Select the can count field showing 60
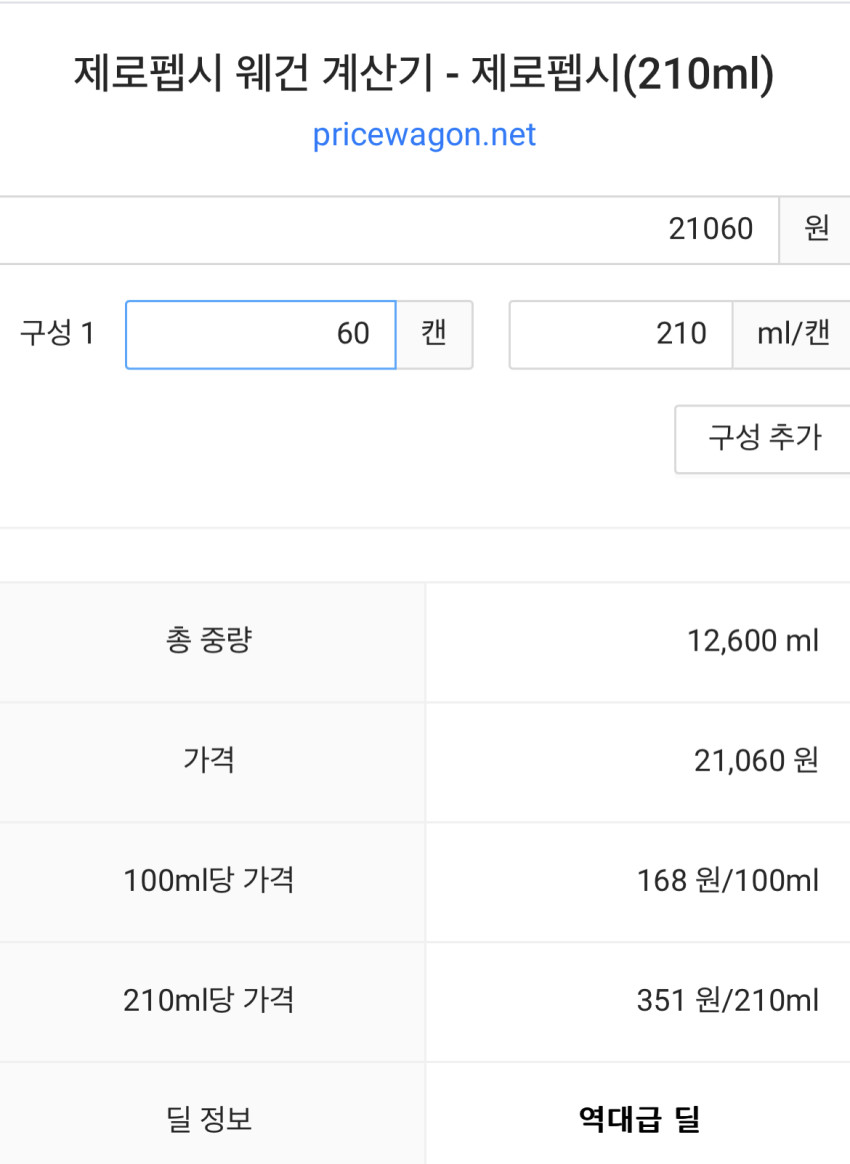 tap(260, 334)
